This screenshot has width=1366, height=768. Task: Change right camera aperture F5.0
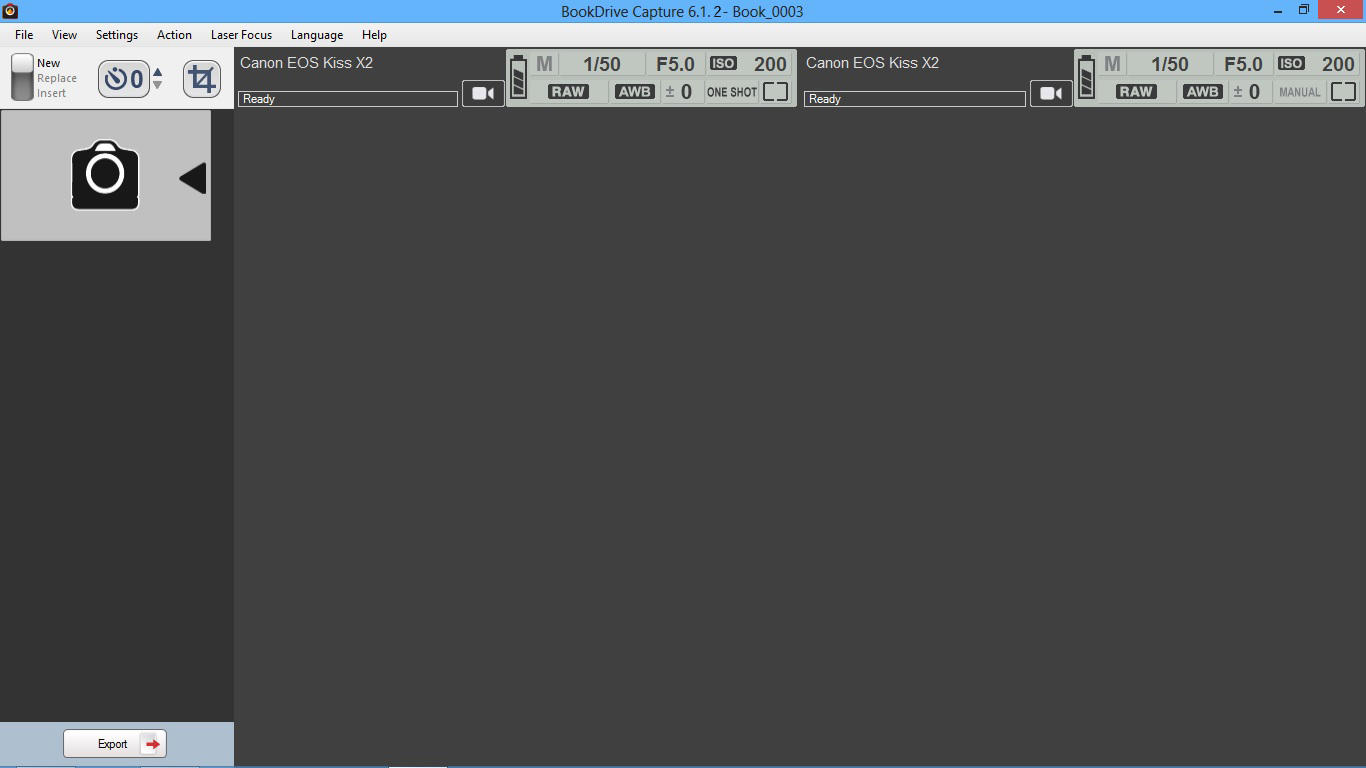[1243, 64]
